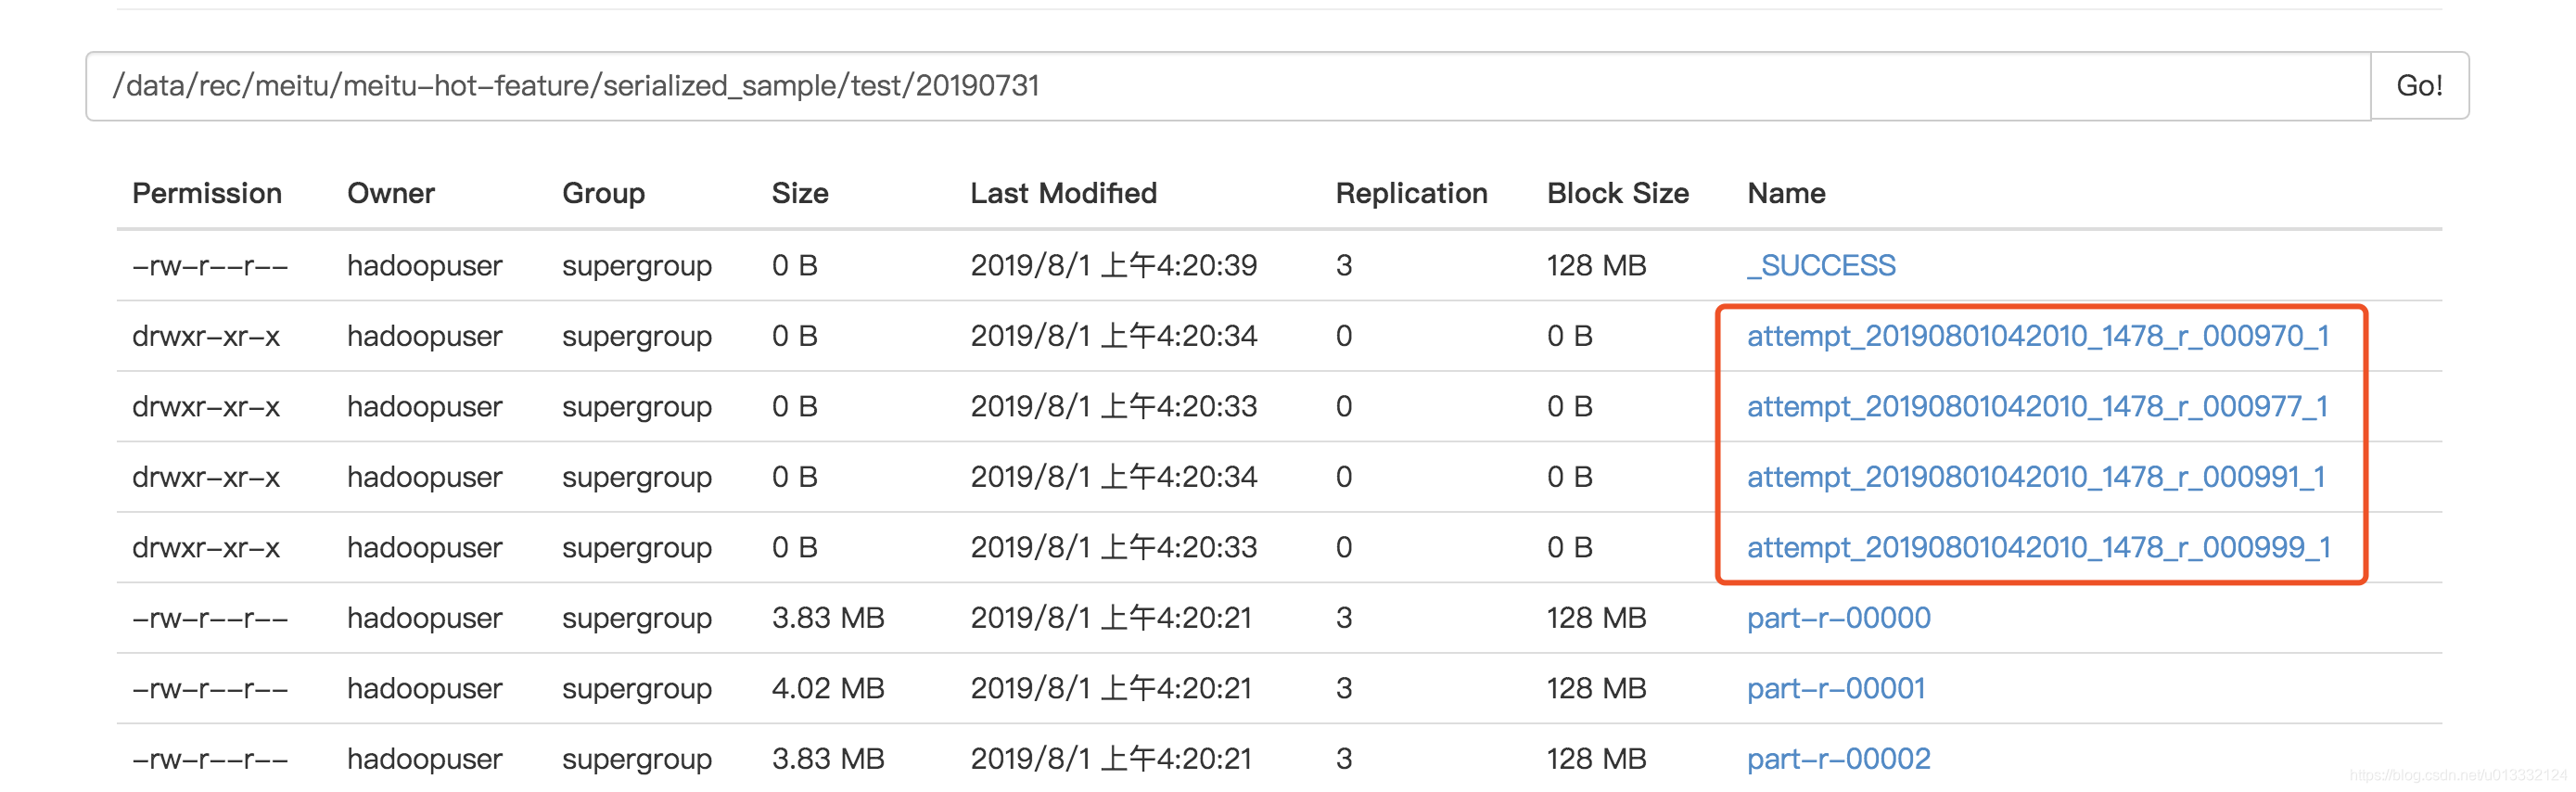The height and width of the screenshot is (792, 2576).
Task: Click the Owner column header
Action: coord(391,193)
